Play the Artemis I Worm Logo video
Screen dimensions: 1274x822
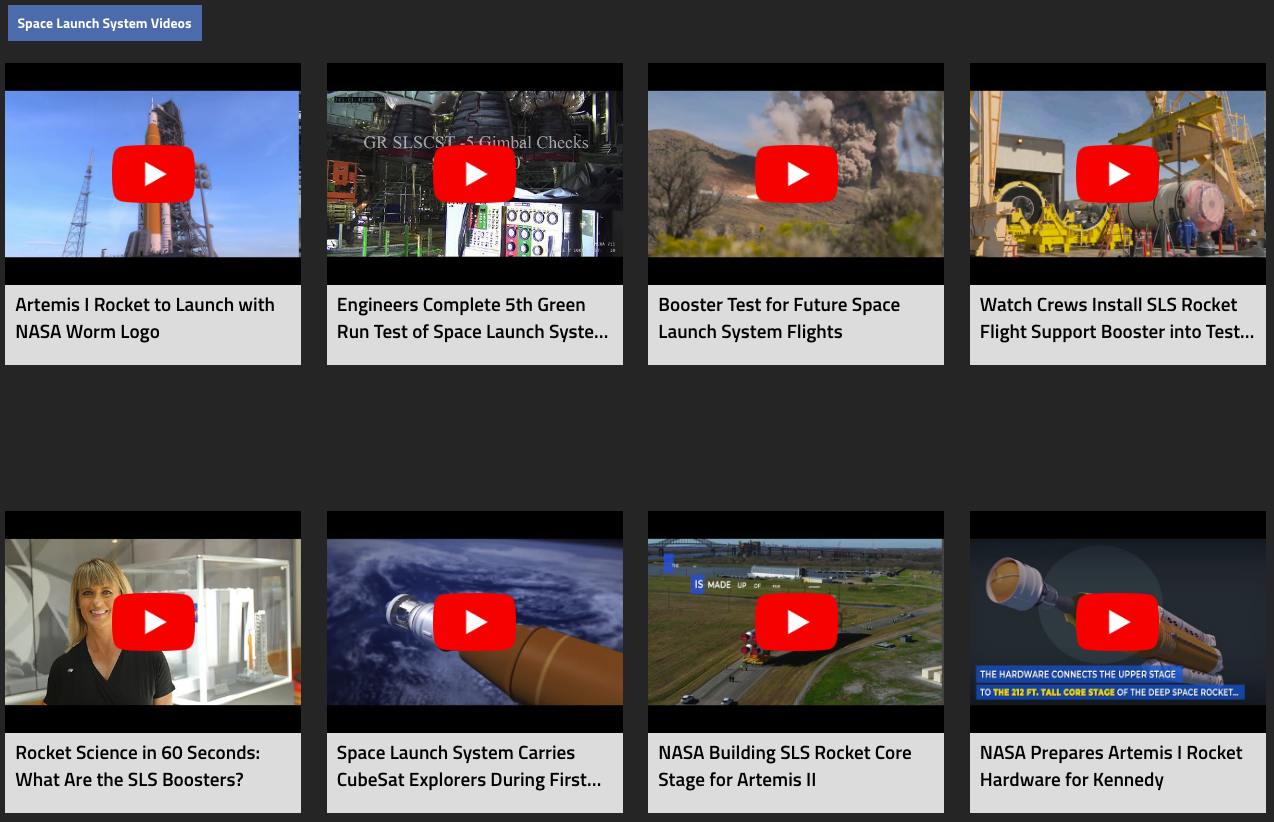click(153, 174)
